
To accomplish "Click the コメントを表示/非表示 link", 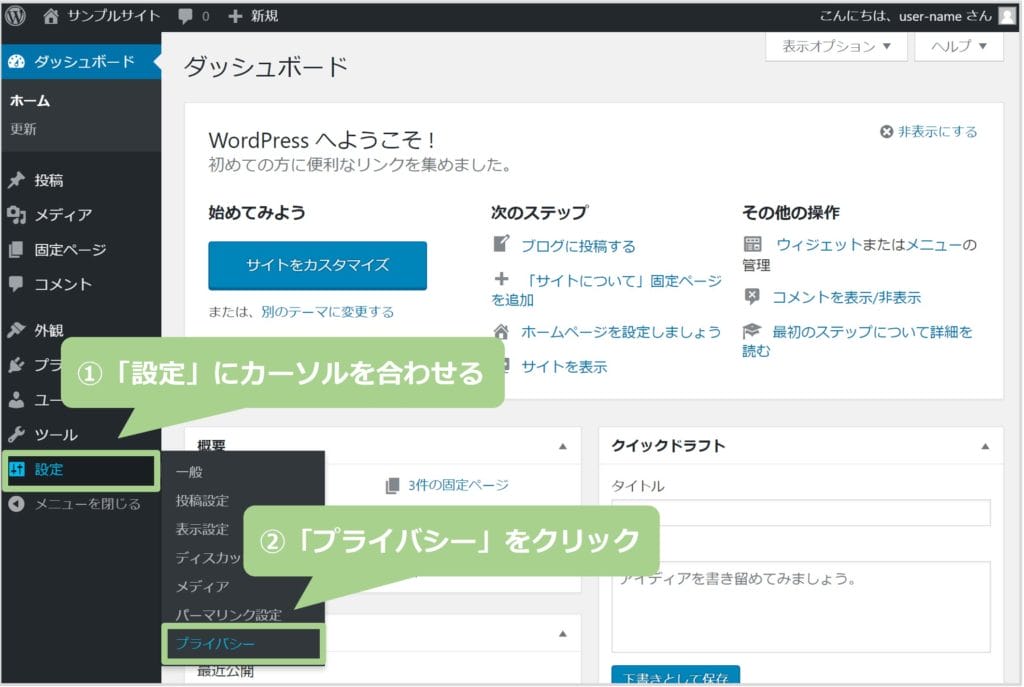I will coord(846,298).
